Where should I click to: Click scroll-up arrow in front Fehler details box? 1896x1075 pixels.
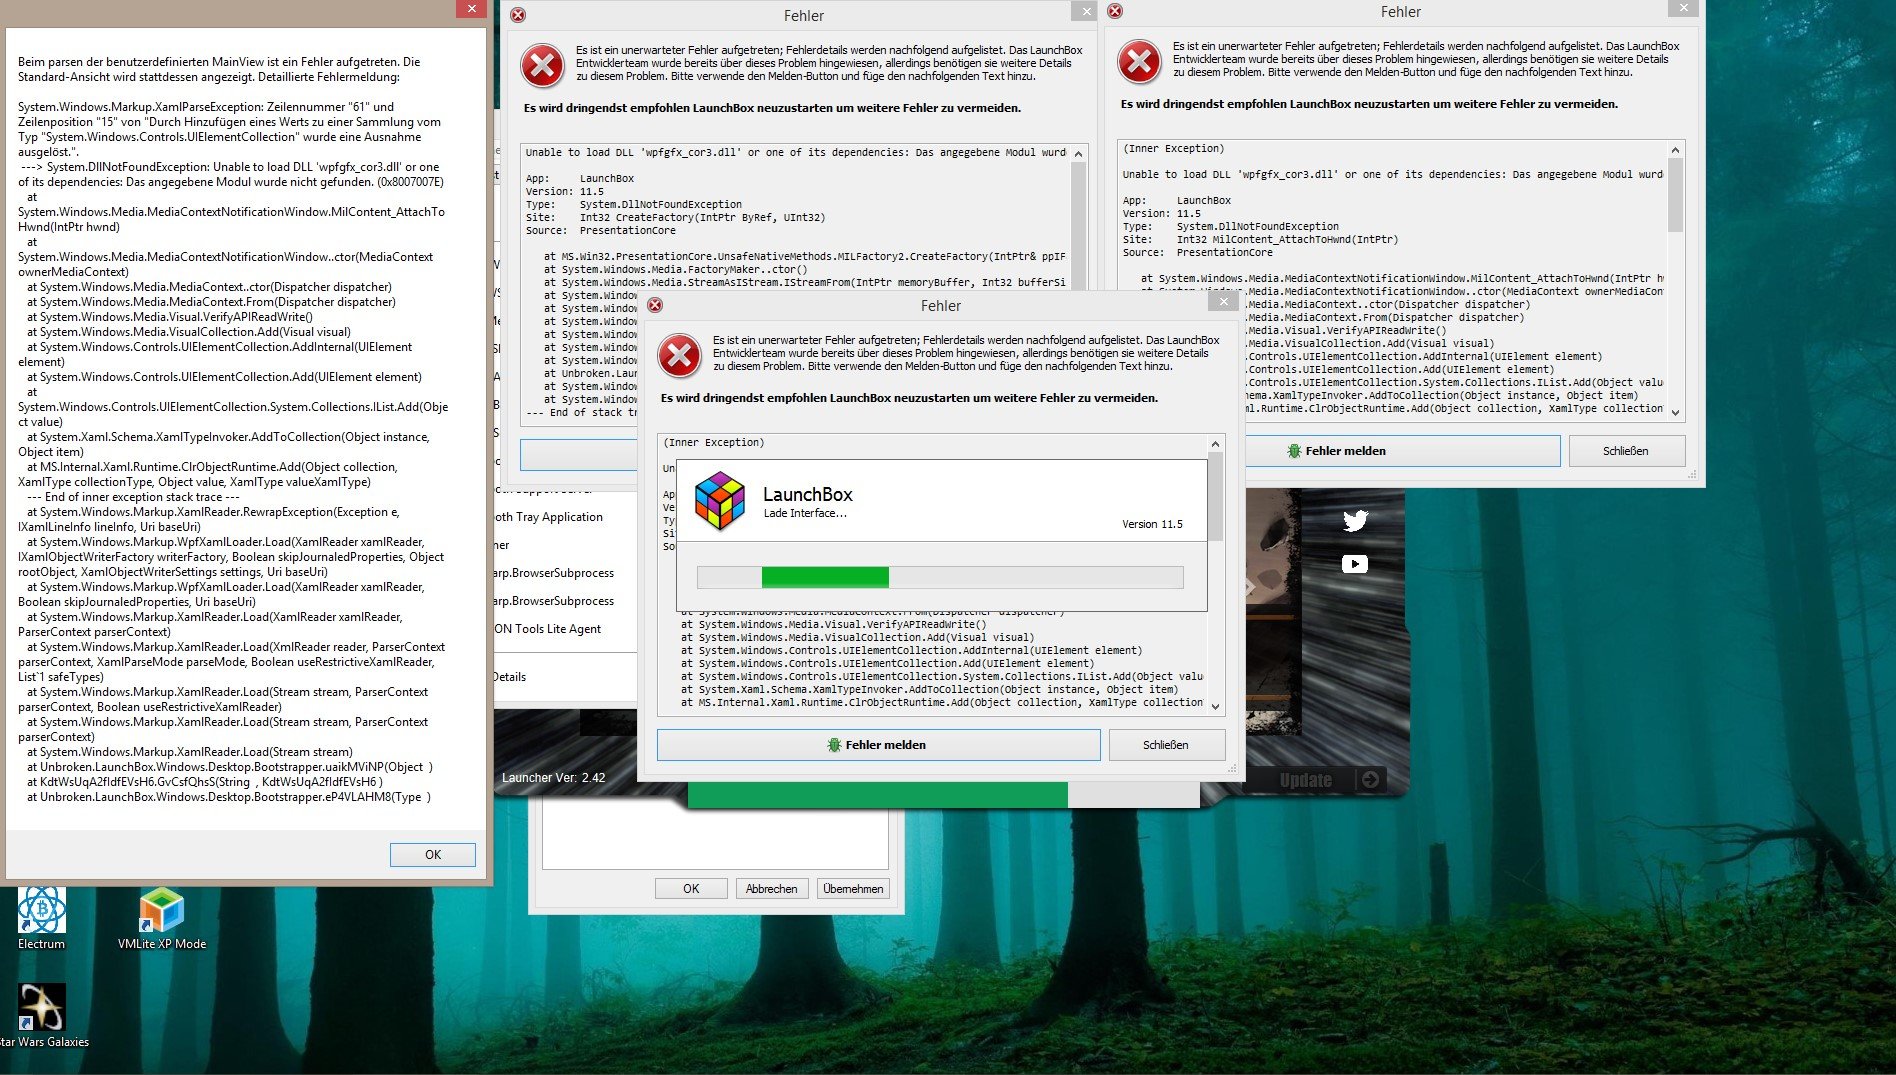pos(1216,444)
